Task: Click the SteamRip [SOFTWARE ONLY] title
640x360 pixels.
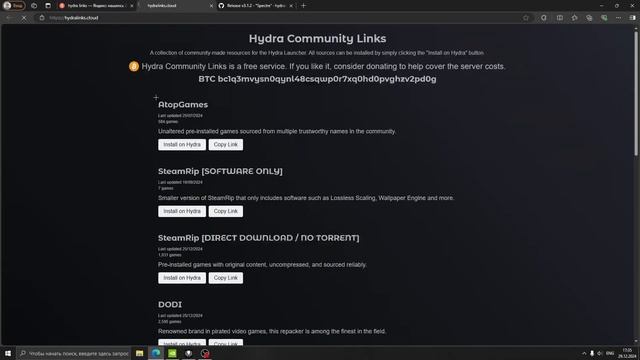Action: (x=220, y=171)
